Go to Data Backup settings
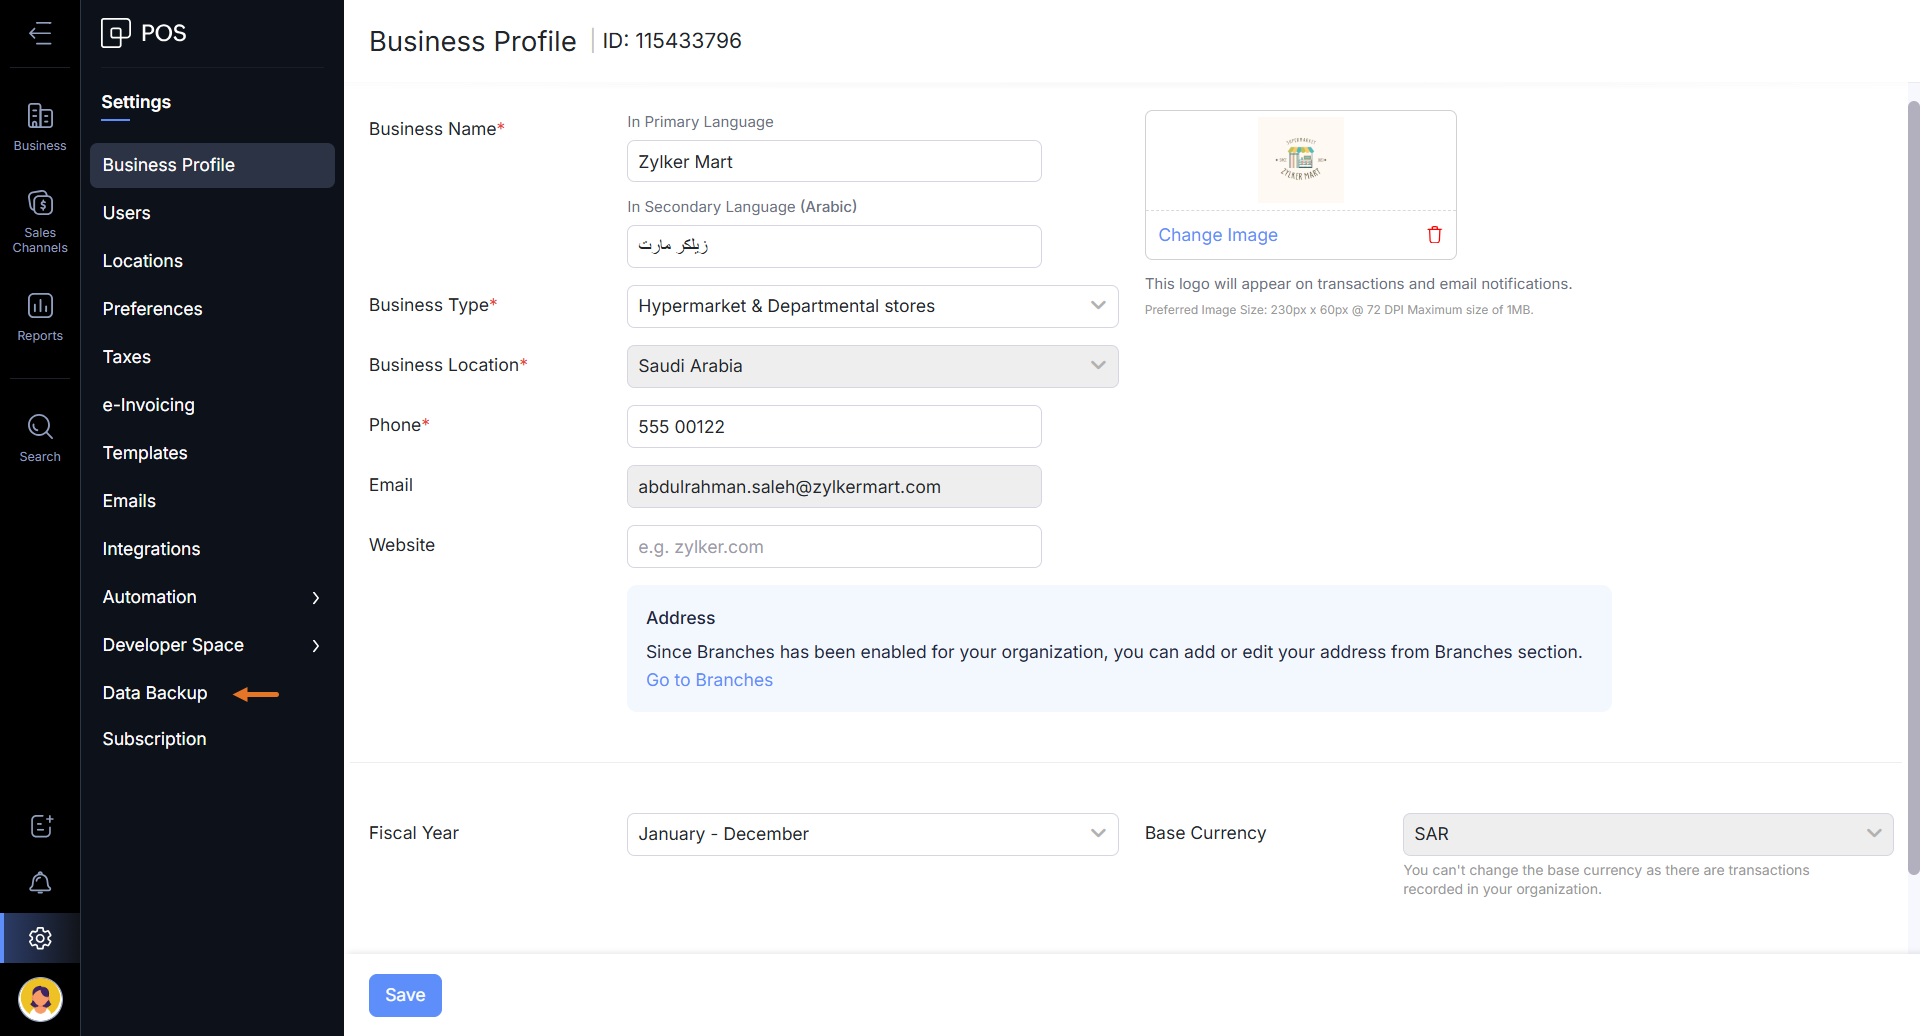 coord(155,693)
